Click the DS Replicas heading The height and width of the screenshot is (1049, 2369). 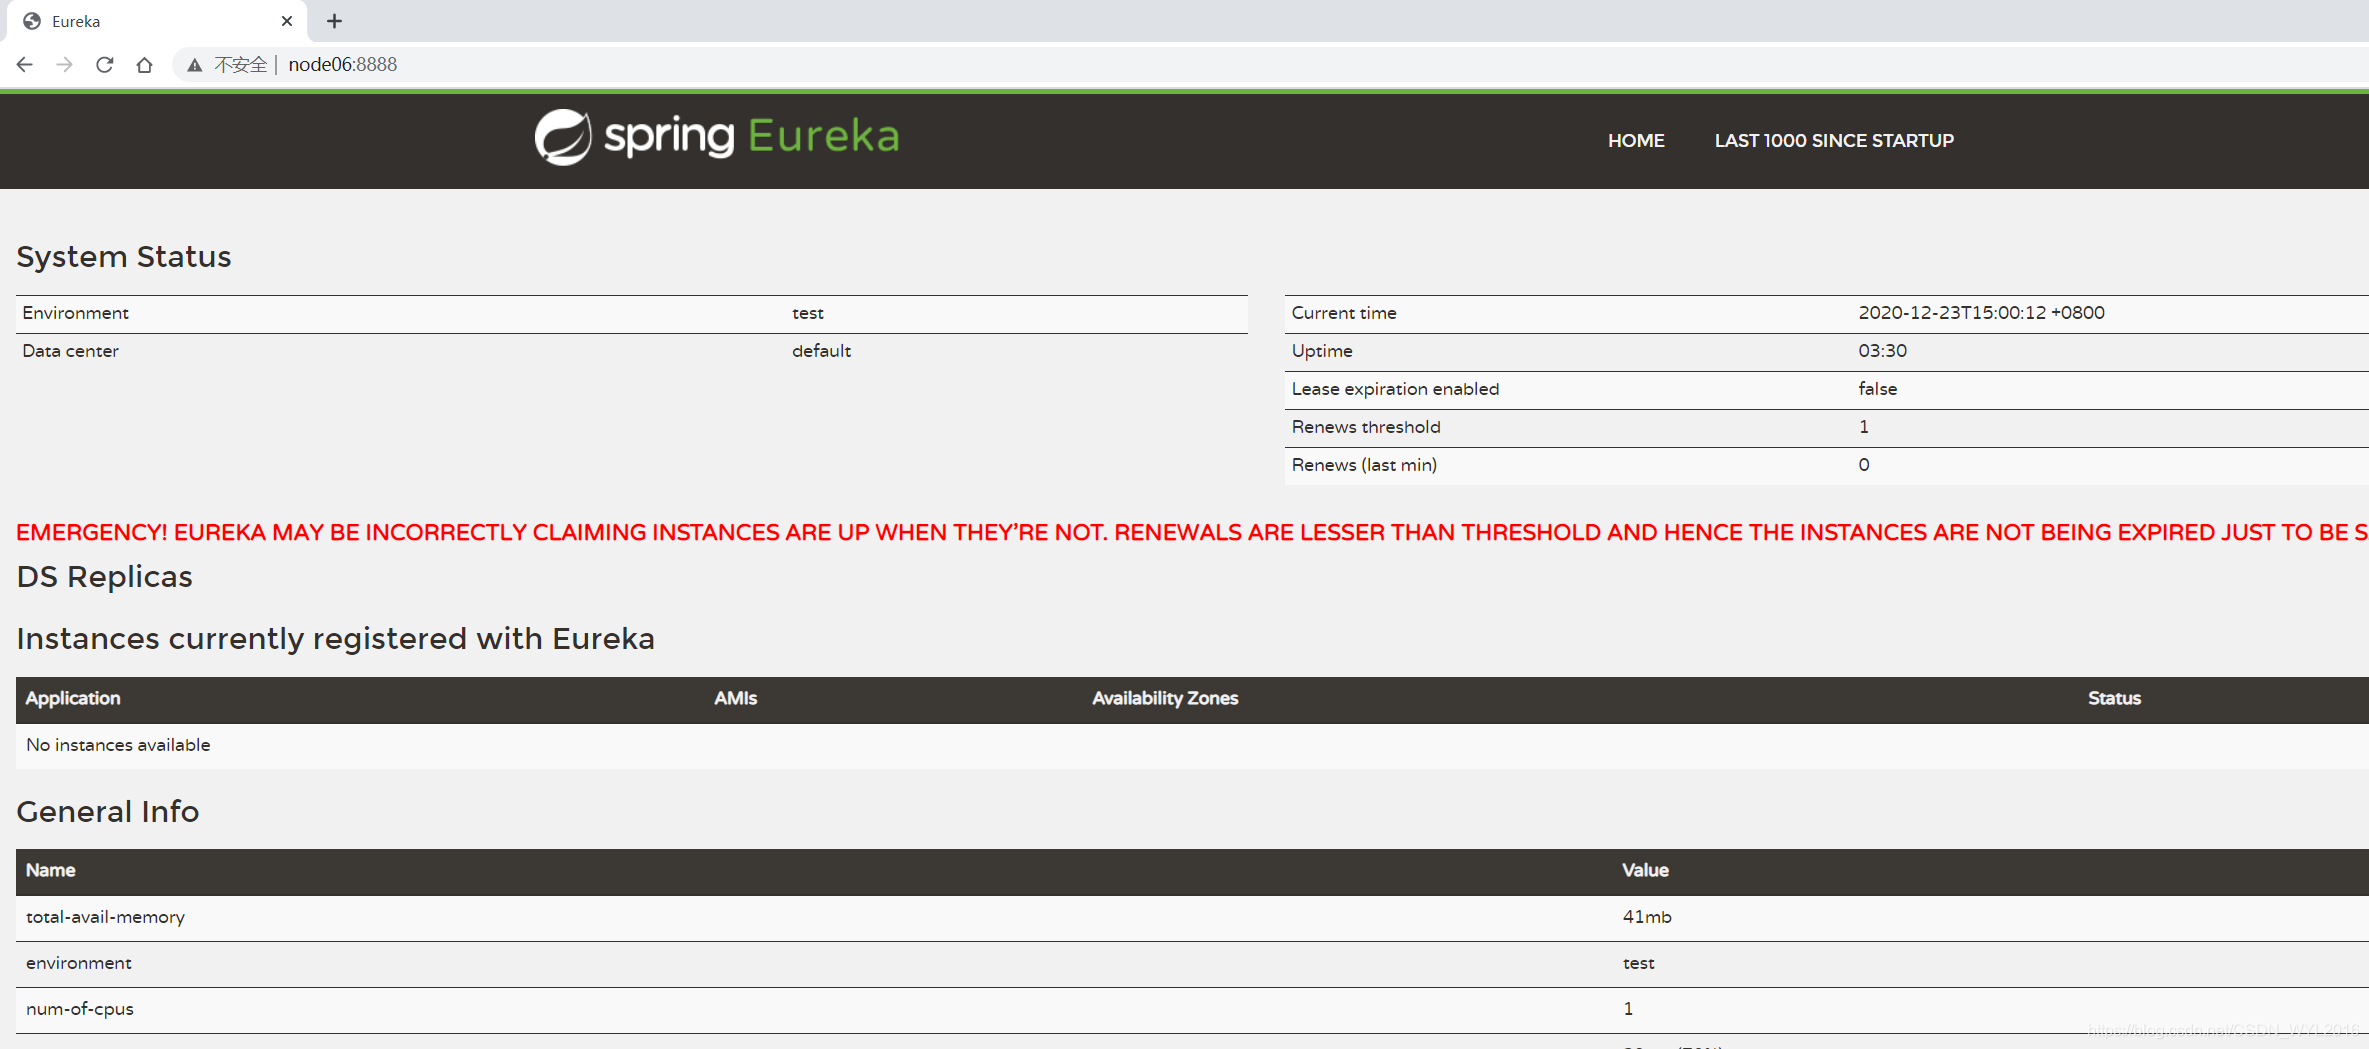coord(104,577)
